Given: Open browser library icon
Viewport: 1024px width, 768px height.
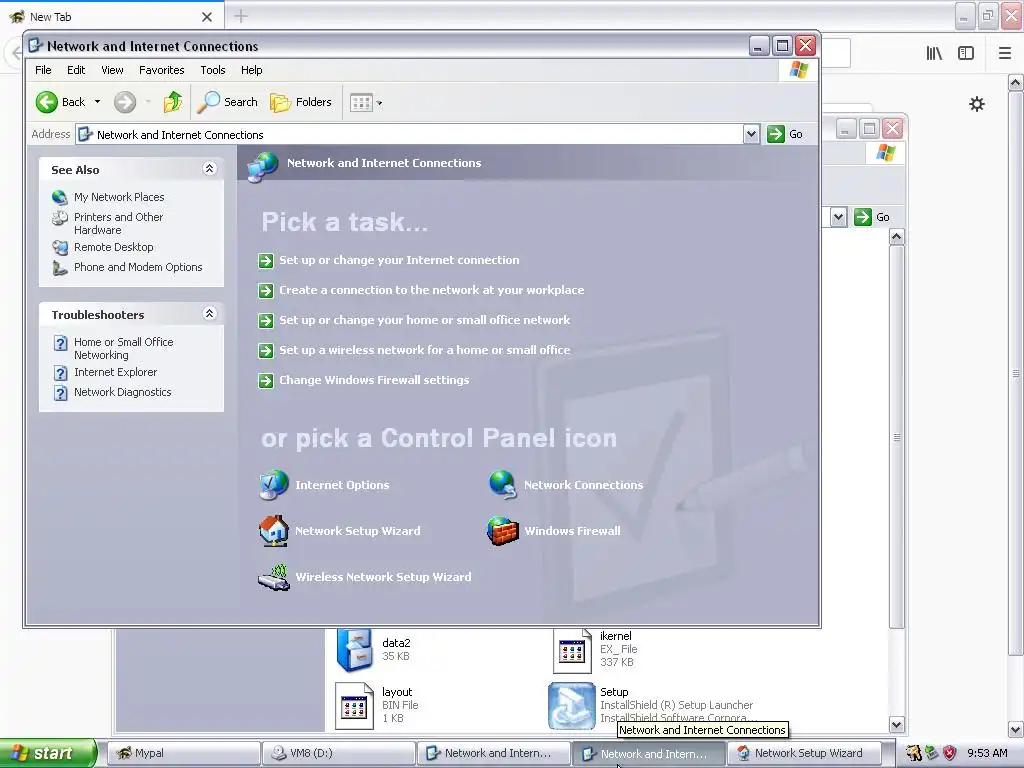Looking at the screenshot, I should 934,53.
